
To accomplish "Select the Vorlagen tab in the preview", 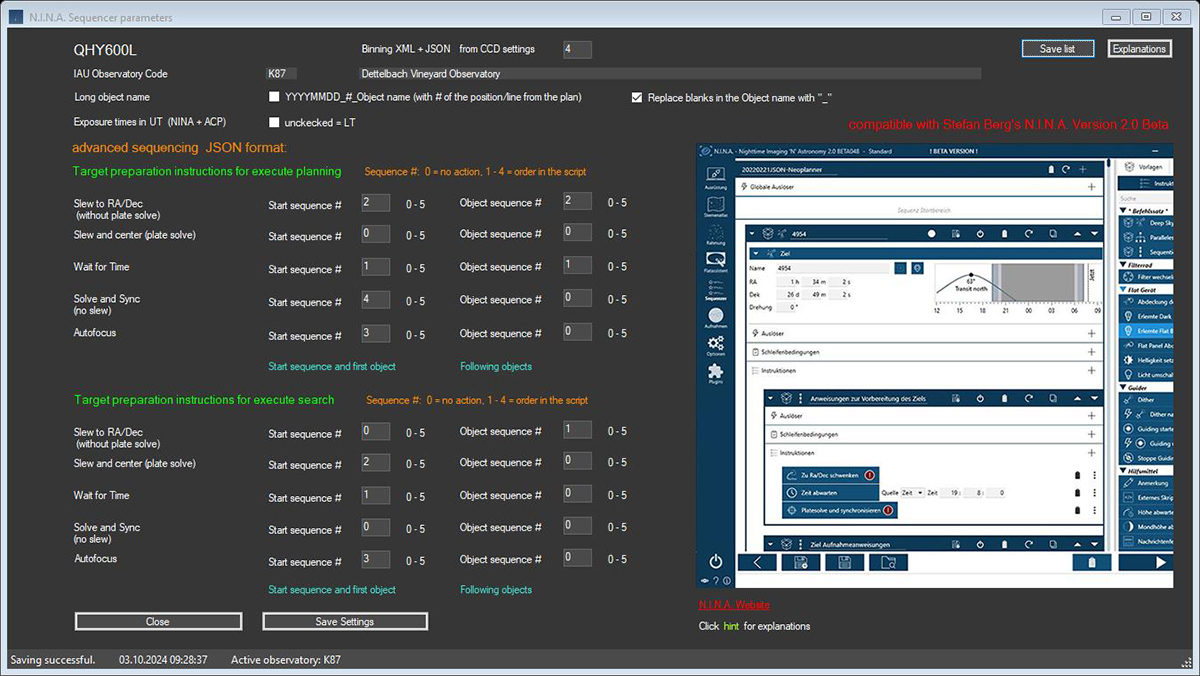I will 1142,168.
